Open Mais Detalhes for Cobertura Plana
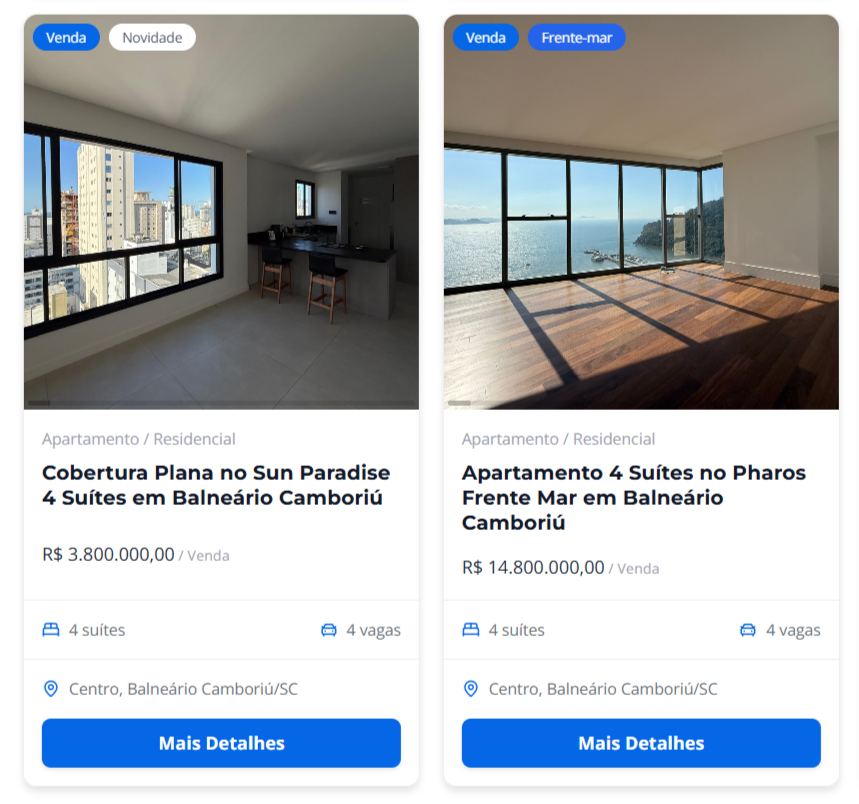The height and width of the screenshot is (804, 859). pos(221,743)
